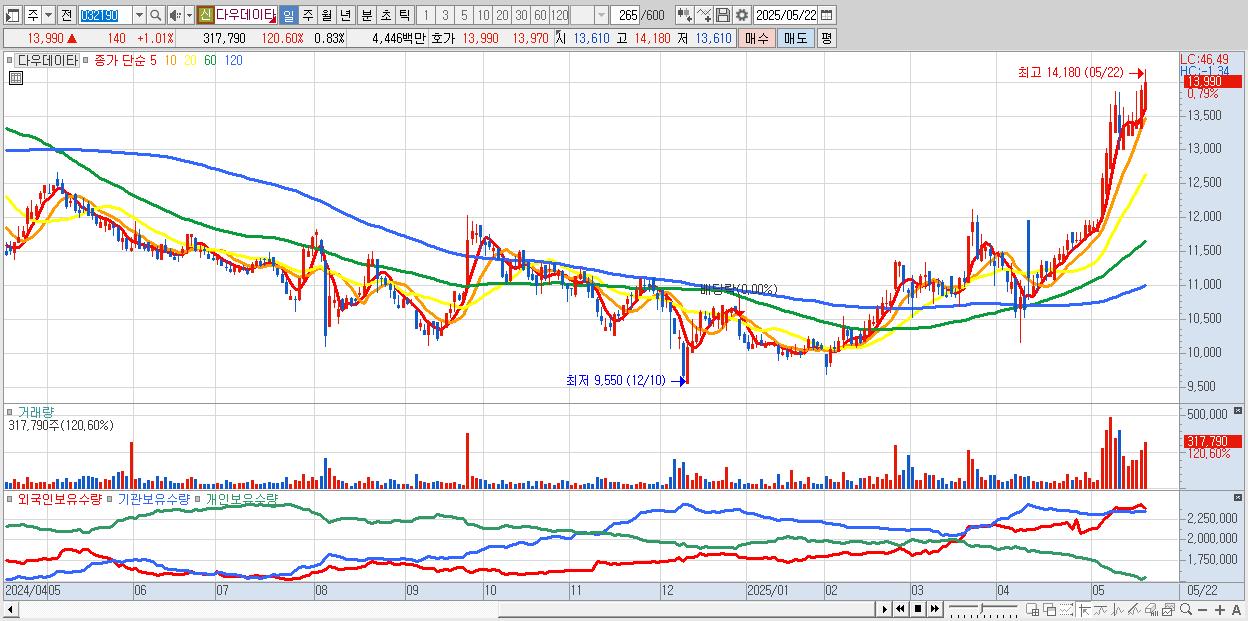Select interval 3 button
Viewport: 1248px width, 621px height.
tap(445, 15)
